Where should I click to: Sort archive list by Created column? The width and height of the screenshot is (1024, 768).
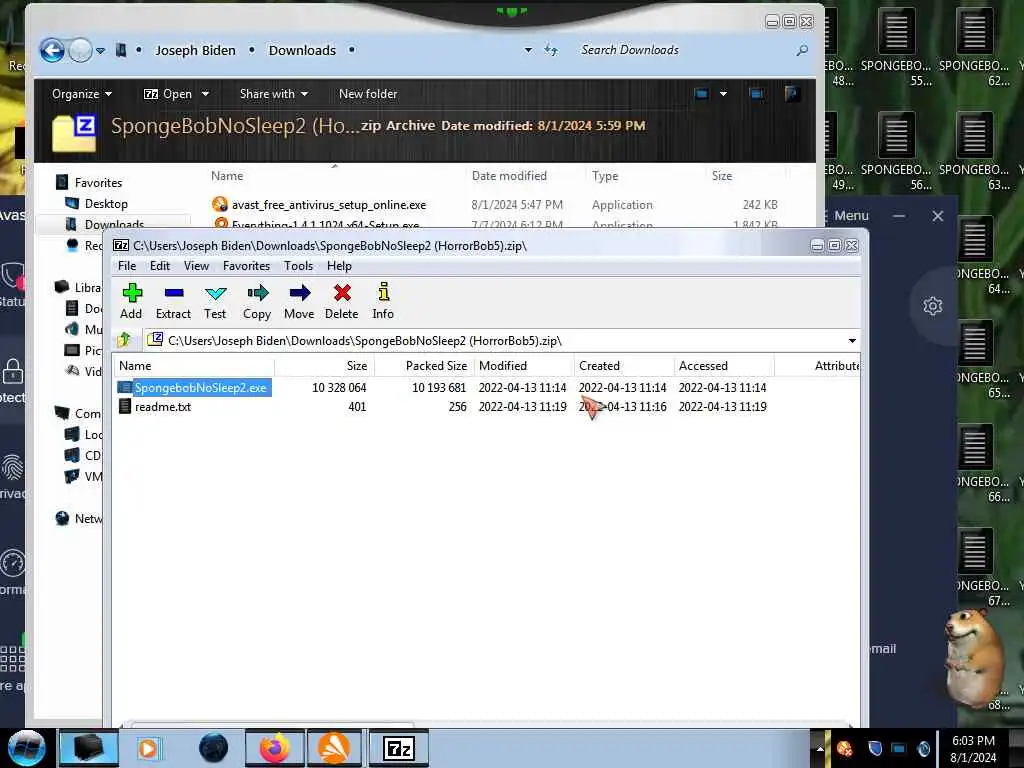point(623,366)
